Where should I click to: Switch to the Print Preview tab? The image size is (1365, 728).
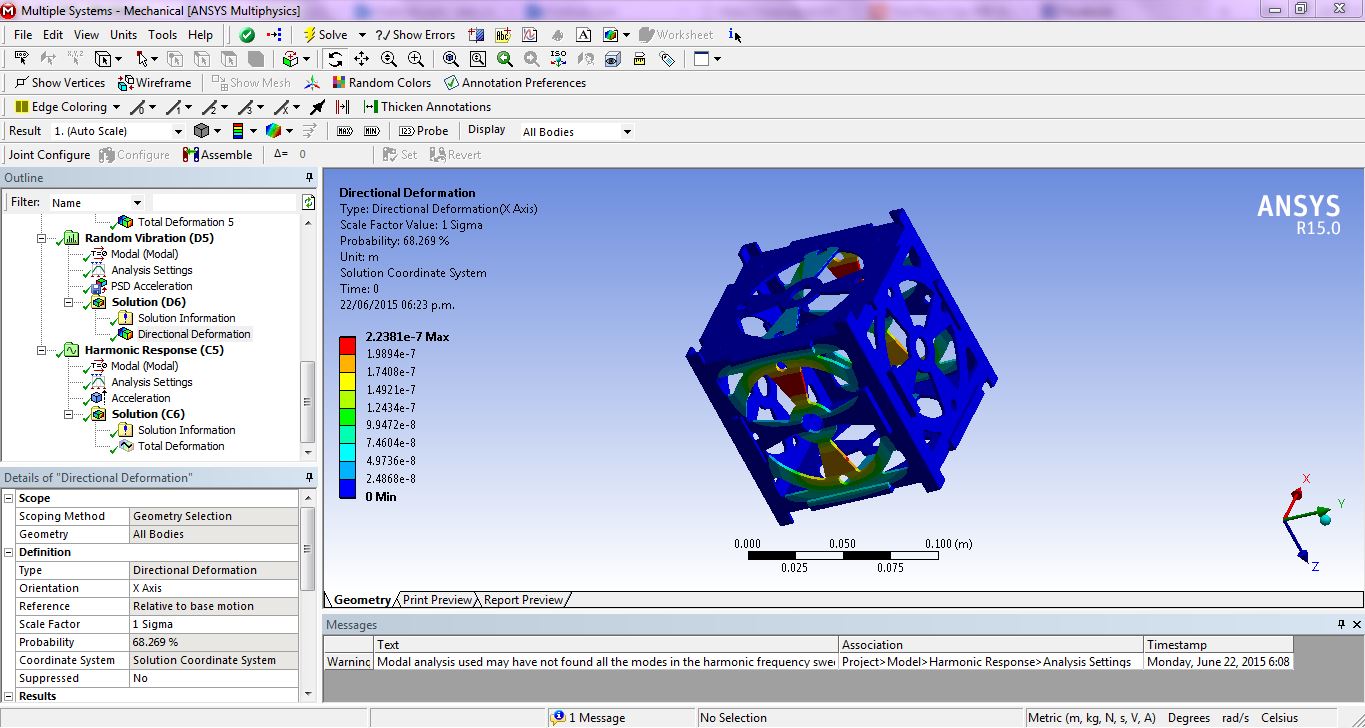pyautogui.click(x=437, y=600)
